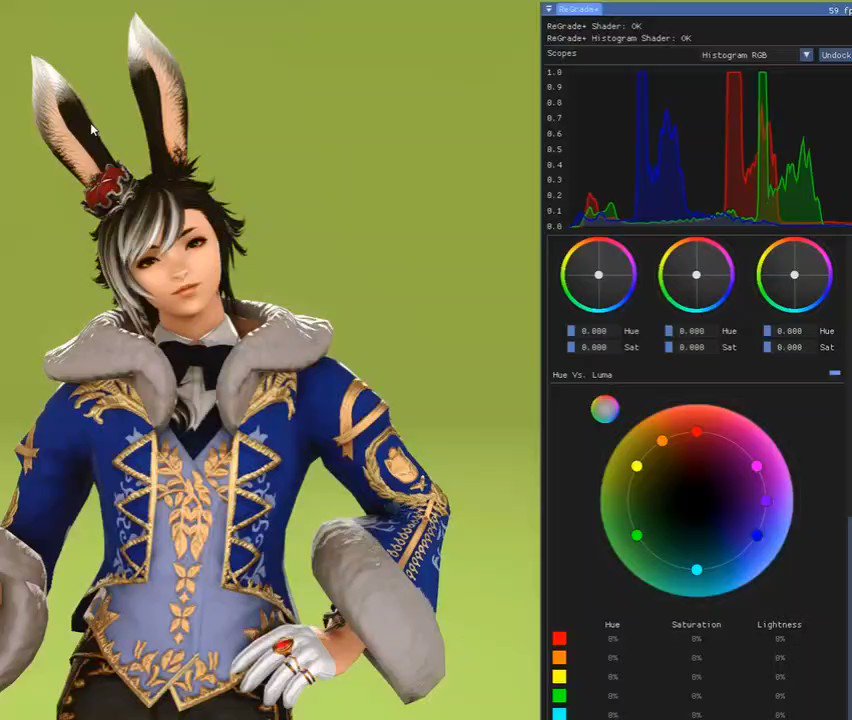Click the ReGrade+ window title bar
852x720 pixels.
[697, 9]
